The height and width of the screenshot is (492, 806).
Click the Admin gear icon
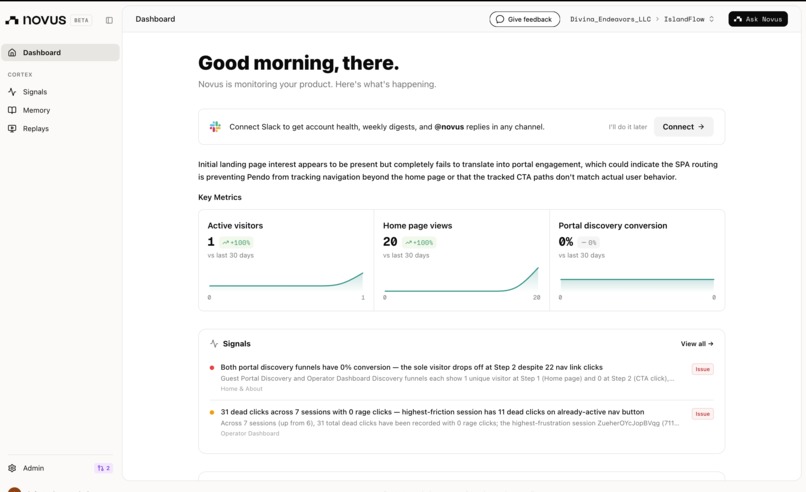12,468
